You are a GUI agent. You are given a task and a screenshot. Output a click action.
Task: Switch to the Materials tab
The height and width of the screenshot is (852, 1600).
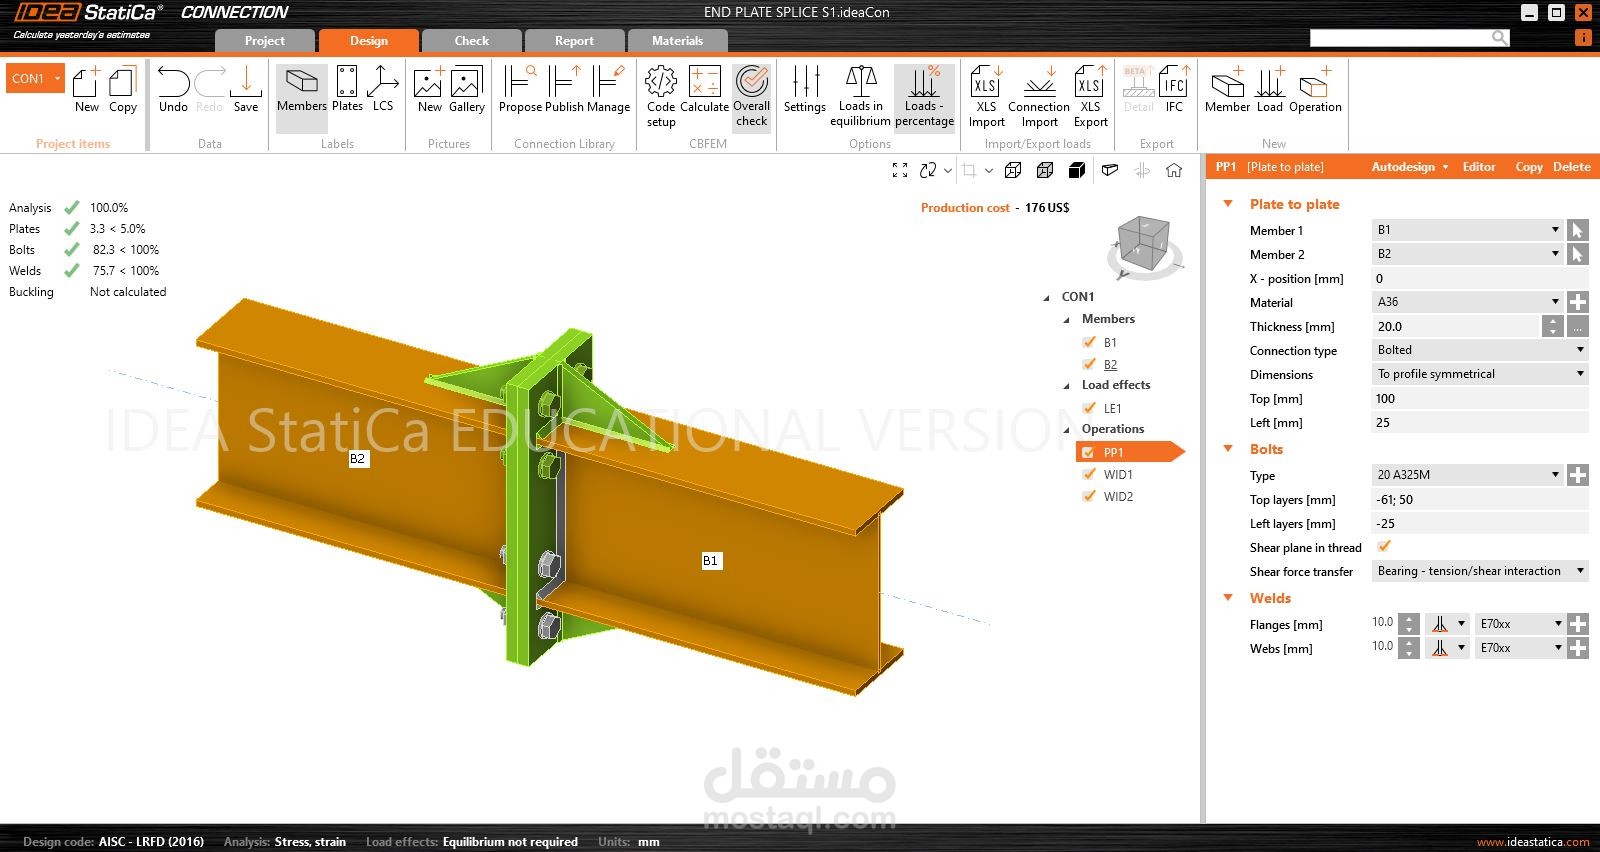[x=678, y=41]
